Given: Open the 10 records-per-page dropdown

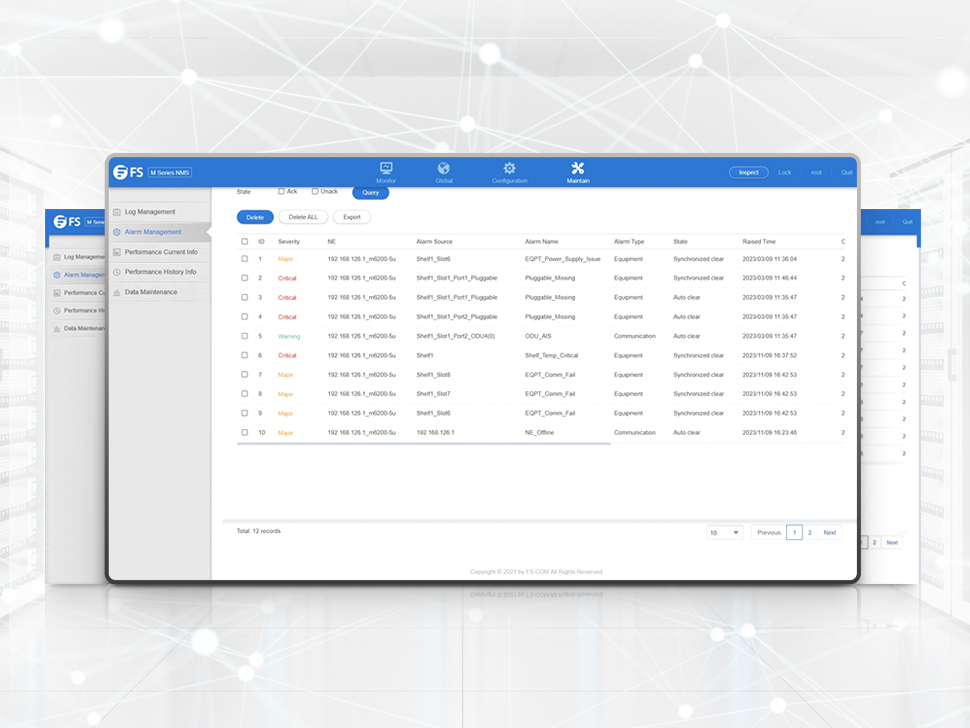Looking at the screenshot, I should [x=725, y=533].
